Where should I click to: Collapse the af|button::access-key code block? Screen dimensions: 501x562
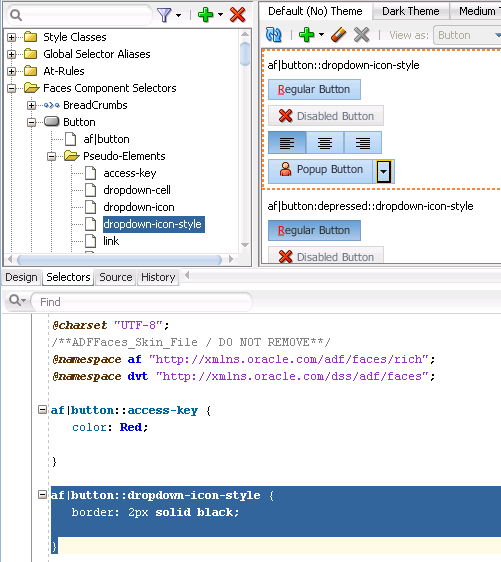(42, 410)
